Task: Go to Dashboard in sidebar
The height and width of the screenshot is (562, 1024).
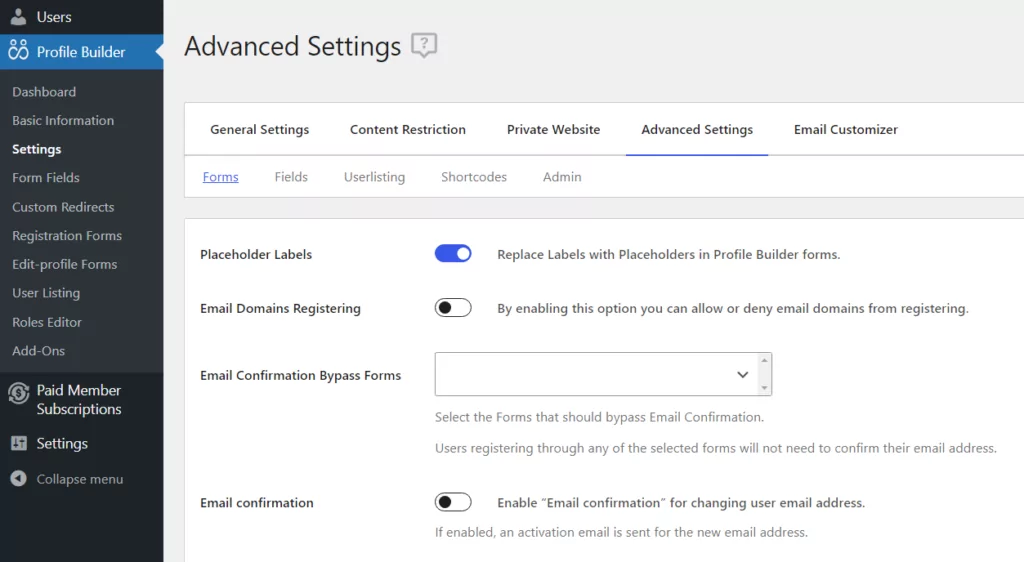Action: click(44, 92)
